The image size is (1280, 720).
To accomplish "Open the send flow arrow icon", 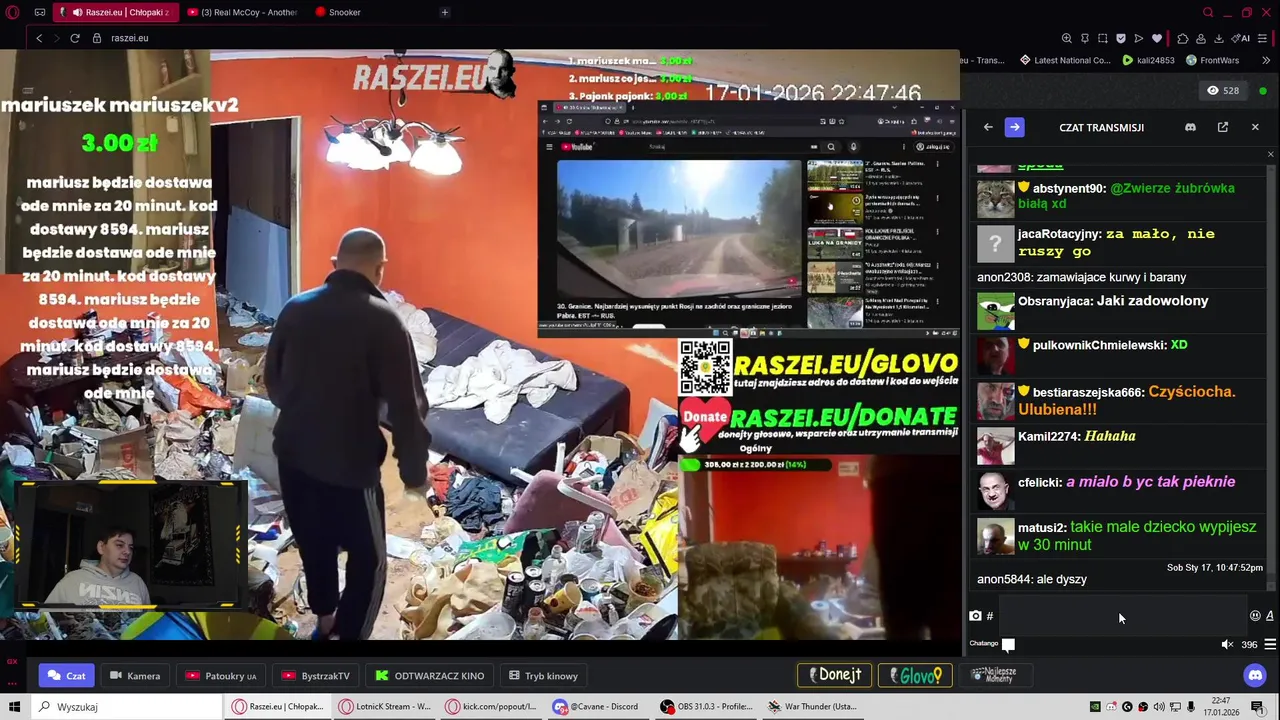I will 1139,38.
